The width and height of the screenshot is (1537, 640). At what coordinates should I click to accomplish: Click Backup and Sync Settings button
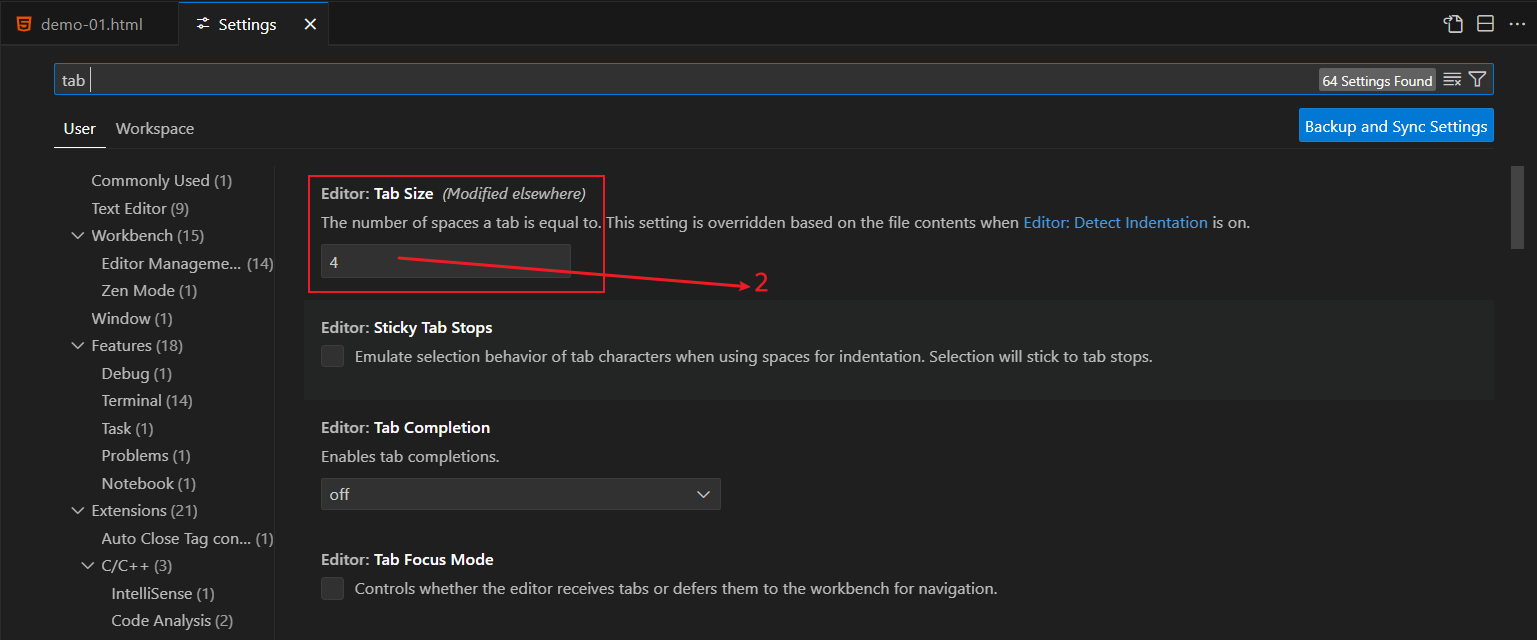[1396, 126]
